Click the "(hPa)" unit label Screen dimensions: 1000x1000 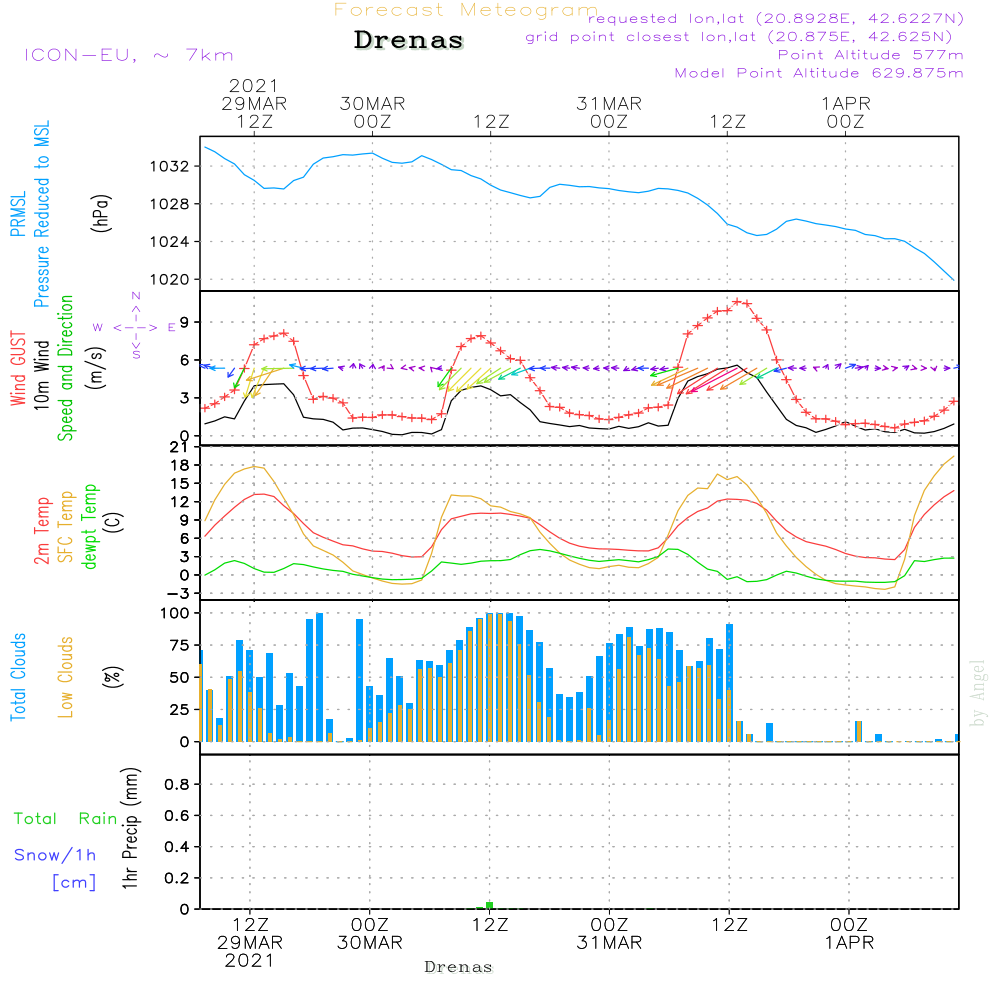(101, 213)
